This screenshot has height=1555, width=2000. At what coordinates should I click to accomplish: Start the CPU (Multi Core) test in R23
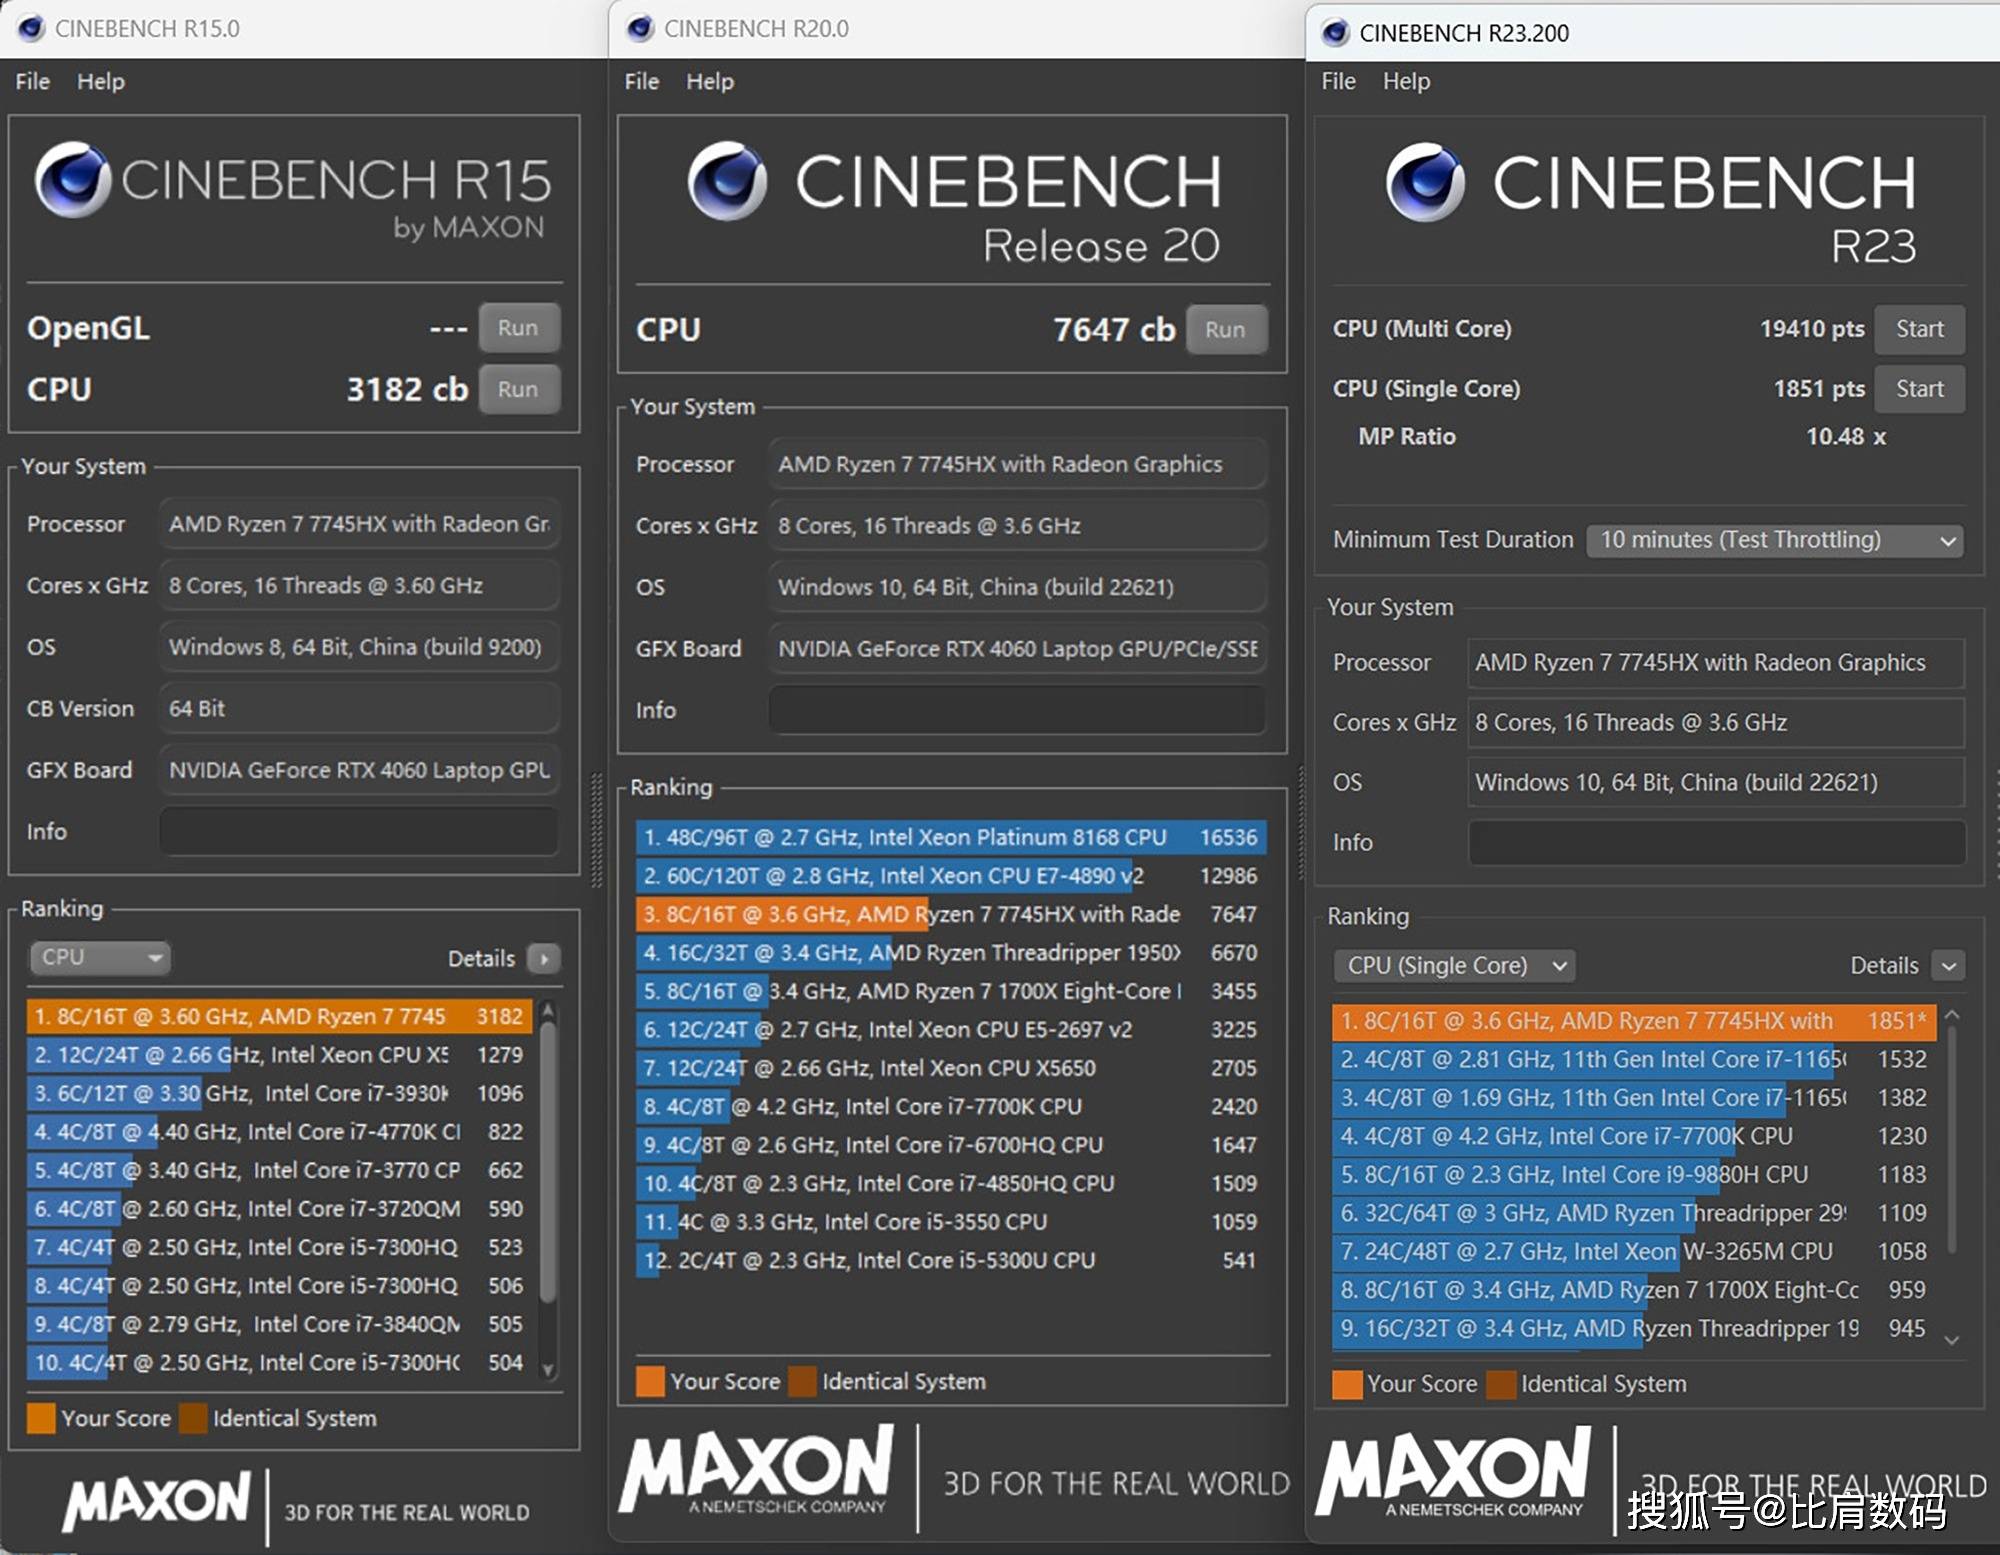1919,329
